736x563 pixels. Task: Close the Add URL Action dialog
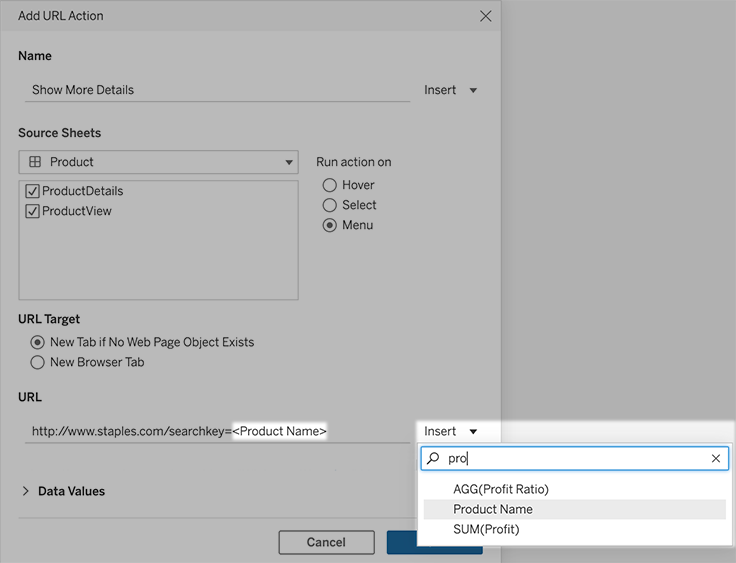tap(485, 16)
